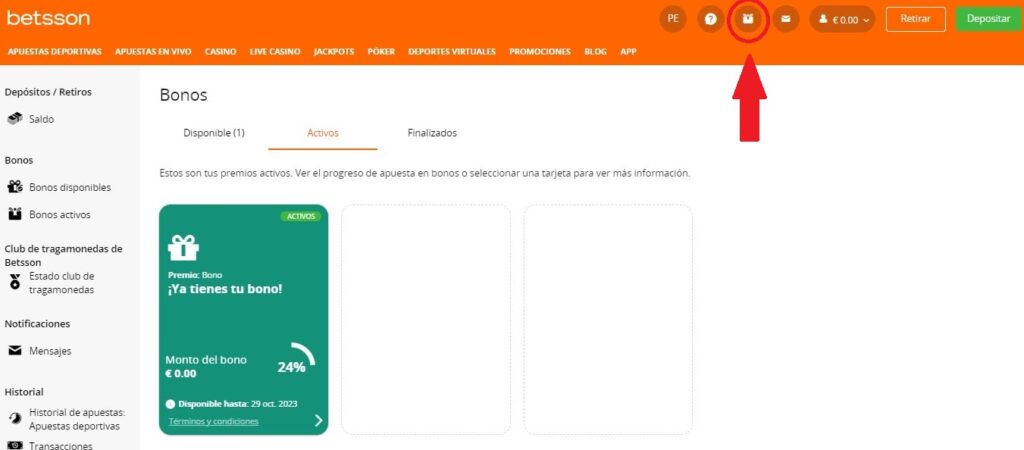Click the info icon beside Disponible hasta

[170, 404]
